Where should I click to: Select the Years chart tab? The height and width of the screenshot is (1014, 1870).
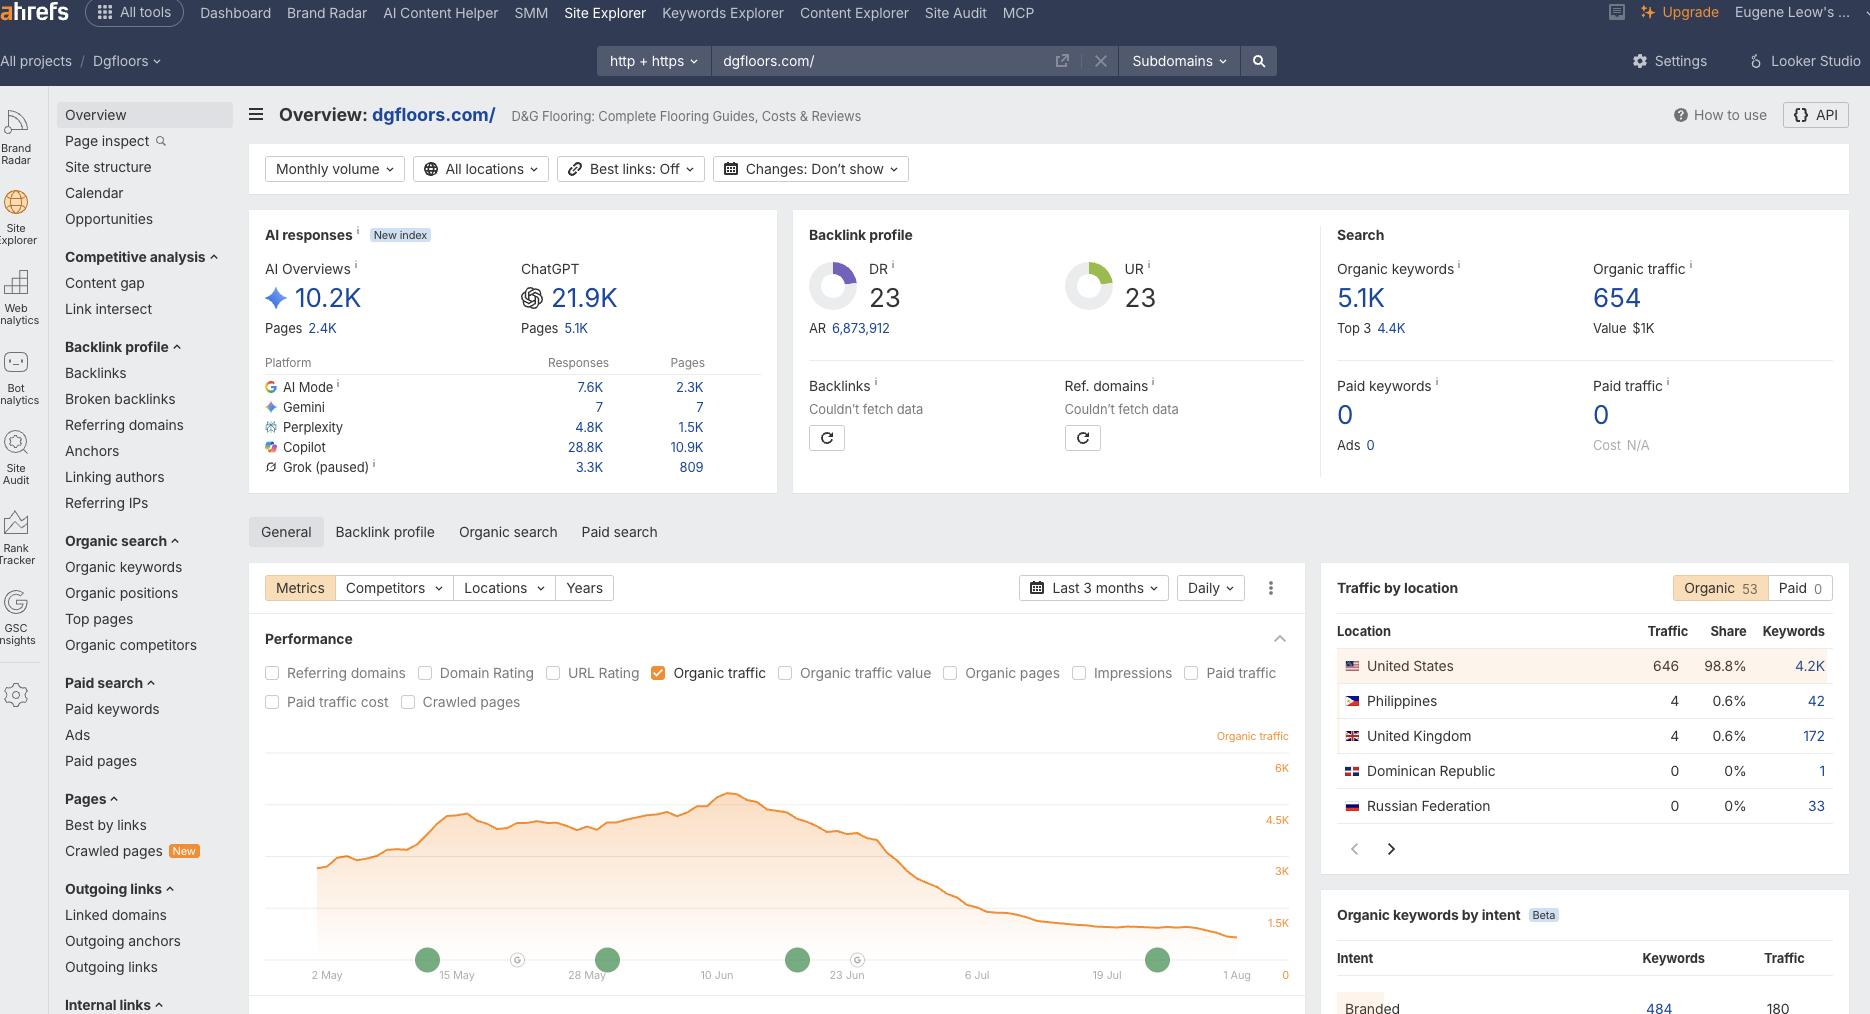pyautogui.click(x=584, y=588)
